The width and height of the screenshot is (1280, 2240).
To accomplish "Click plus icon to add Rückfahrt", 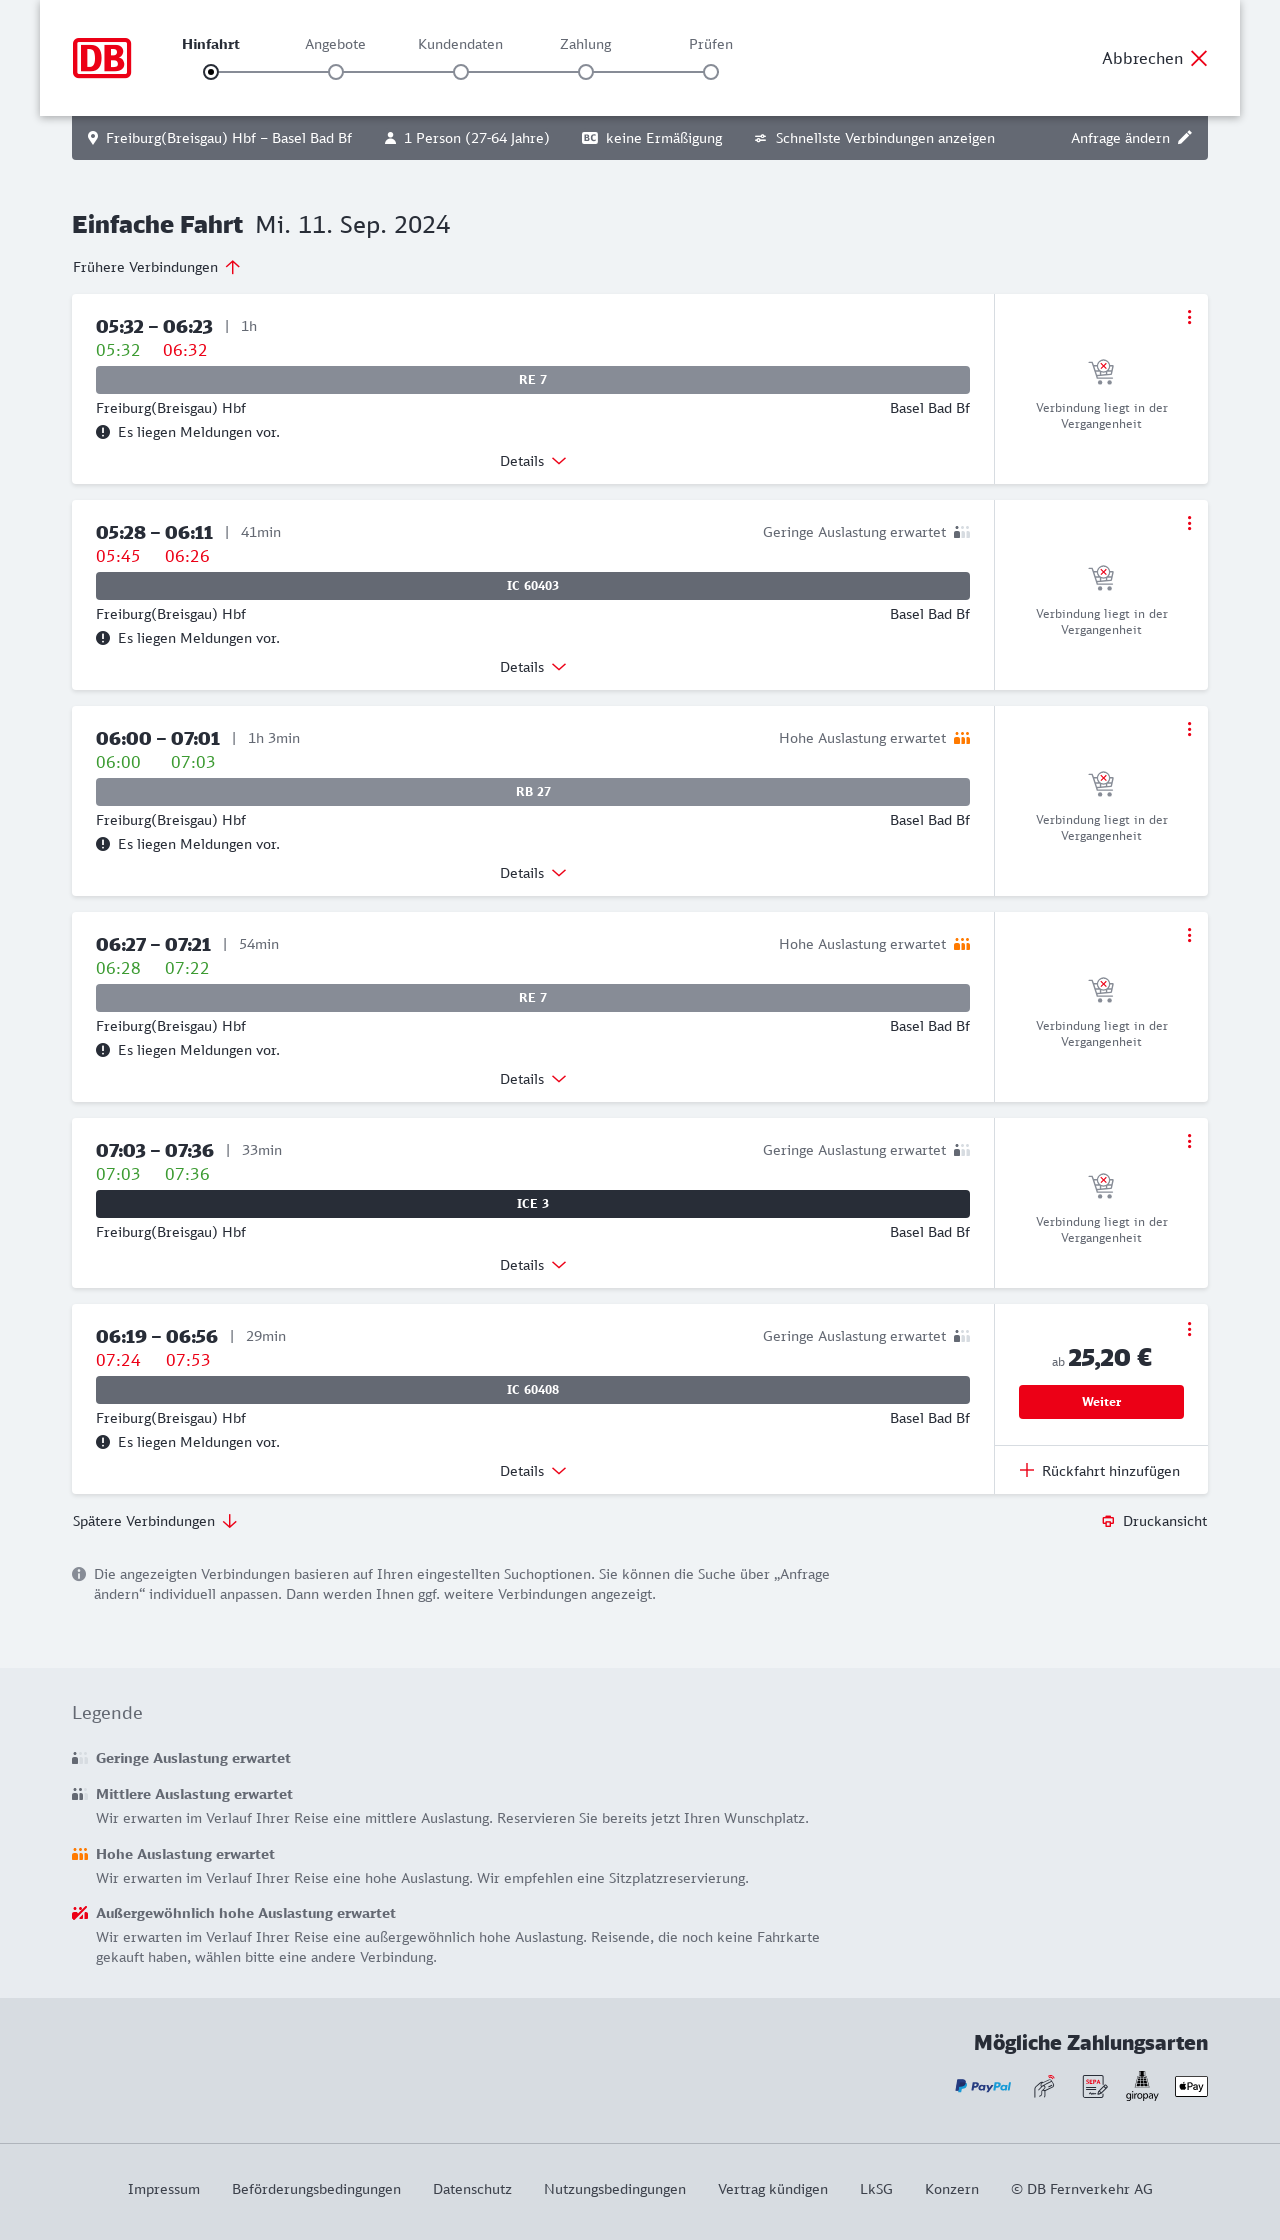I will 1027,1470.
